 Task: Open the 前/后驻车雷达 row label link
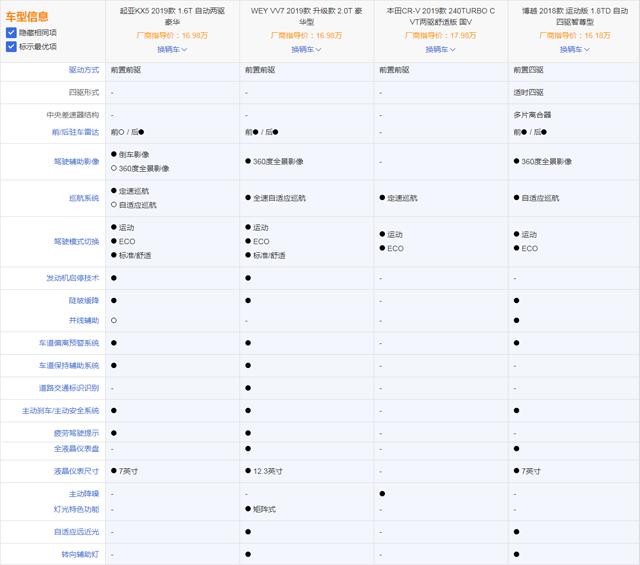76,132
